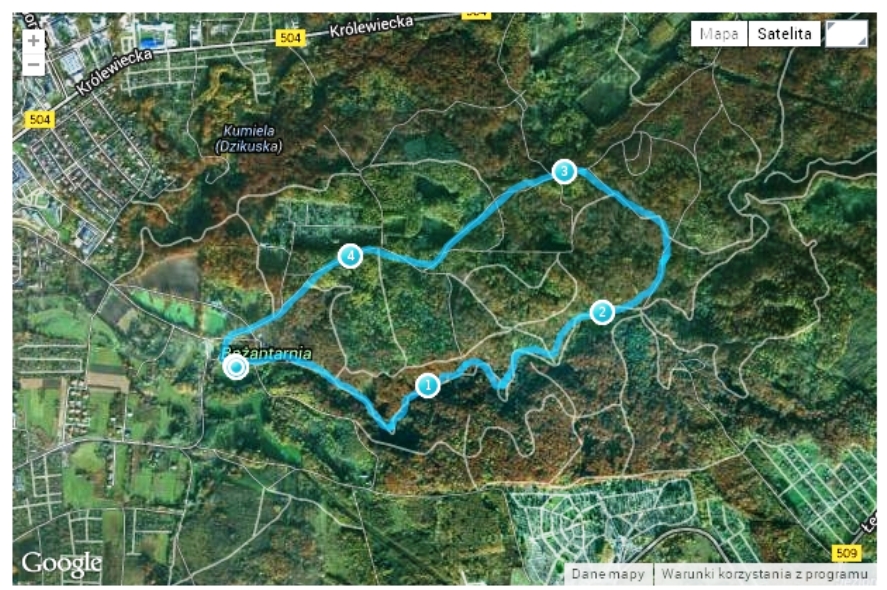Viewport: 887px width, 590px height.
Task: Click the 509 road badge
Action: [x=846, y=553]
